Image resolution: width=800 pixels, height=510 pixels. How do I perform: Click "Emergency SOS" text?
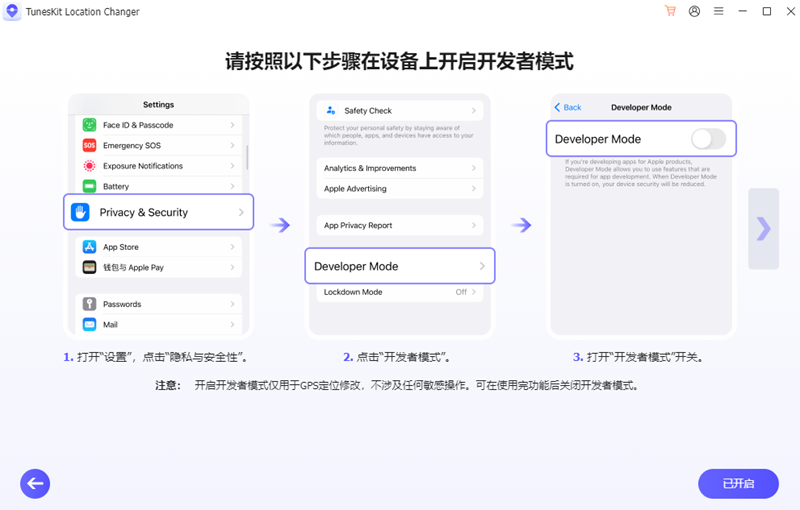click(132, 145)
